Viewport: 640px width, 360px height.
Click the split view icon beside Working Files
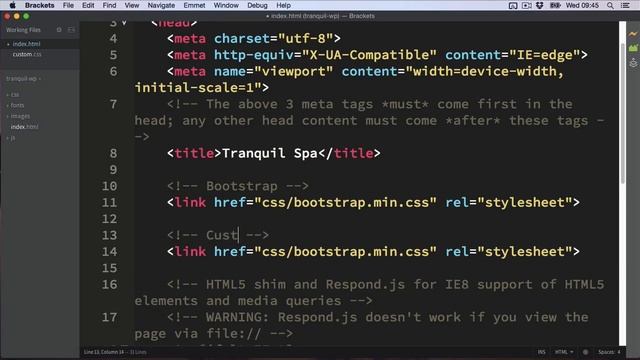pos(71,30)
